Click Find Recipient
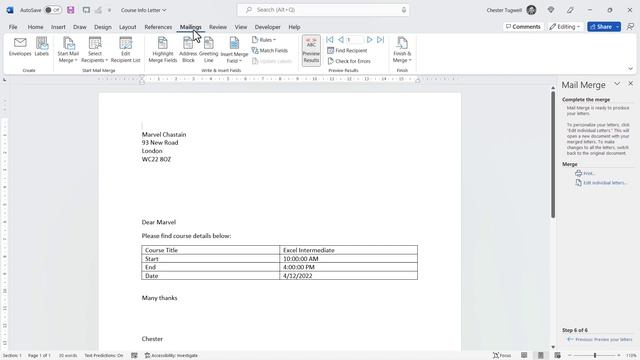This screenshot has width=640, height=360. click(347, 51)
